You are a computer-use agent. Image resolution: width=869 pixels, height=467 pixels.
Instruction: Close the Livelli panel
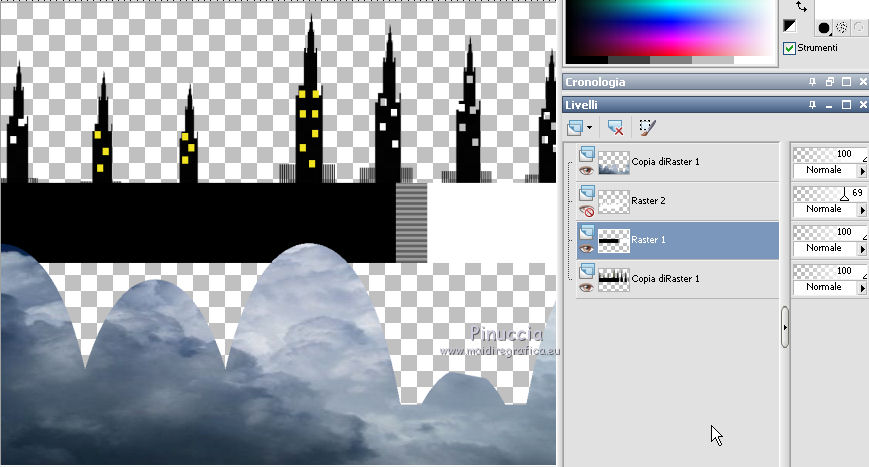(x=863, y=105)
